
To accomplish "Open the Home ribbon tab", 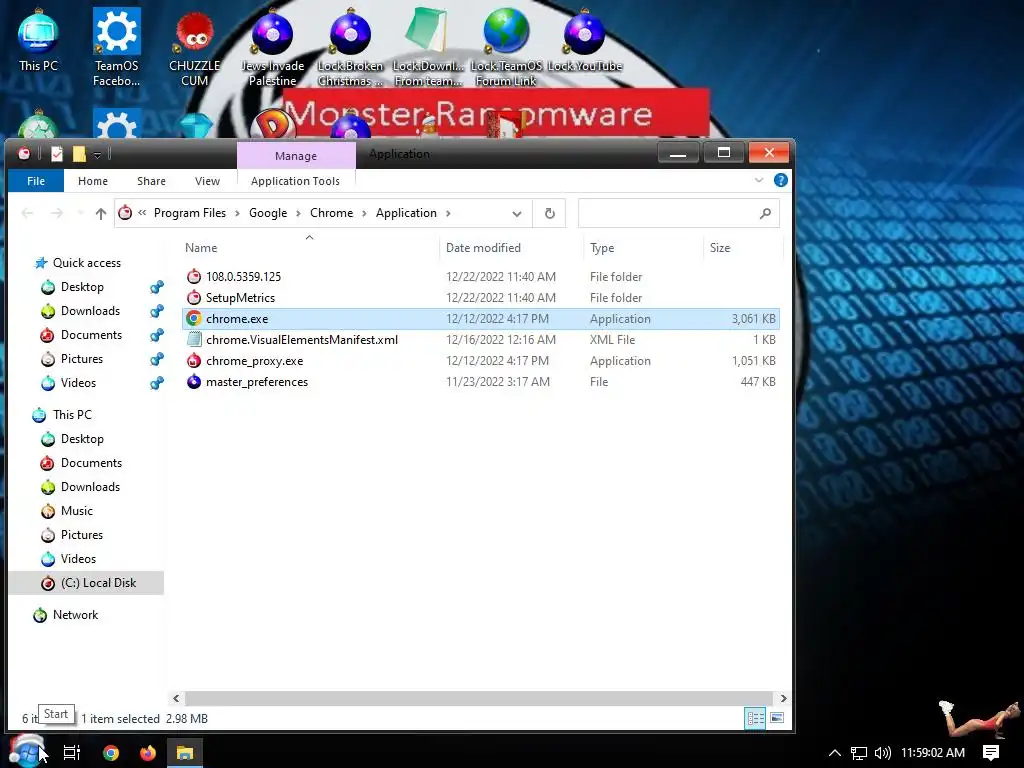I will click(93, 181).
